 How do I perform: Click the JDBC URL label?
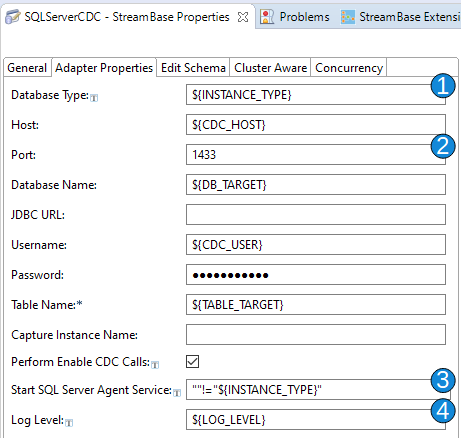coord(38,215)
